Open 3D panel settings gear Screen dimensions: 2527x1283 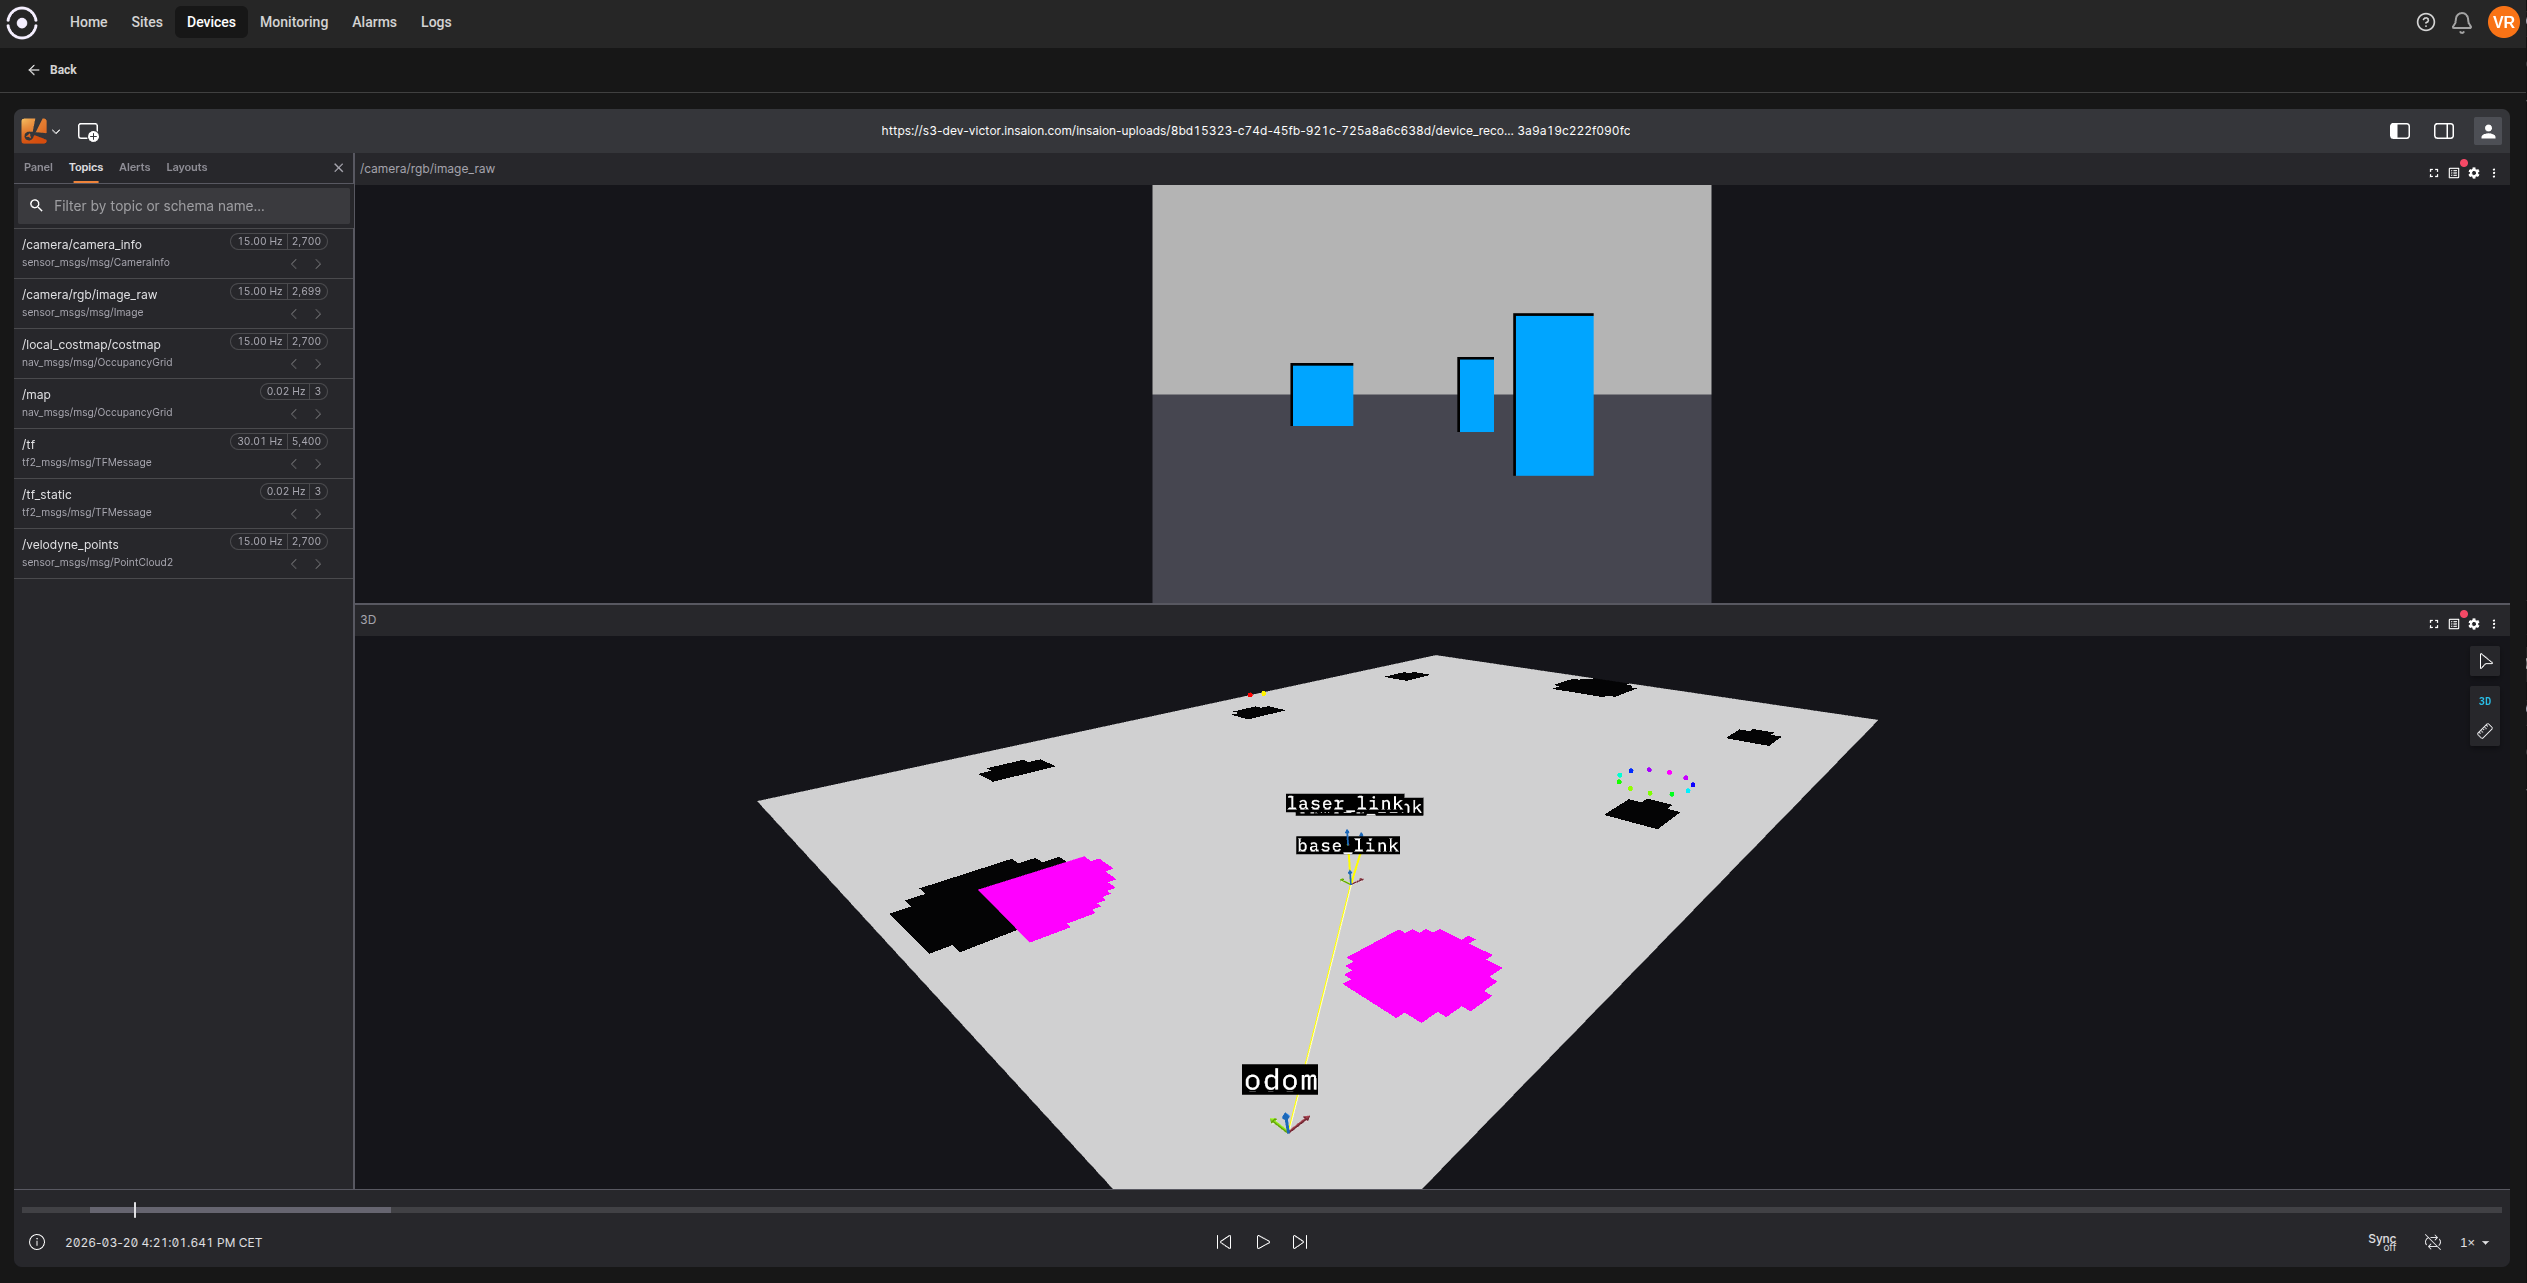2474,624
